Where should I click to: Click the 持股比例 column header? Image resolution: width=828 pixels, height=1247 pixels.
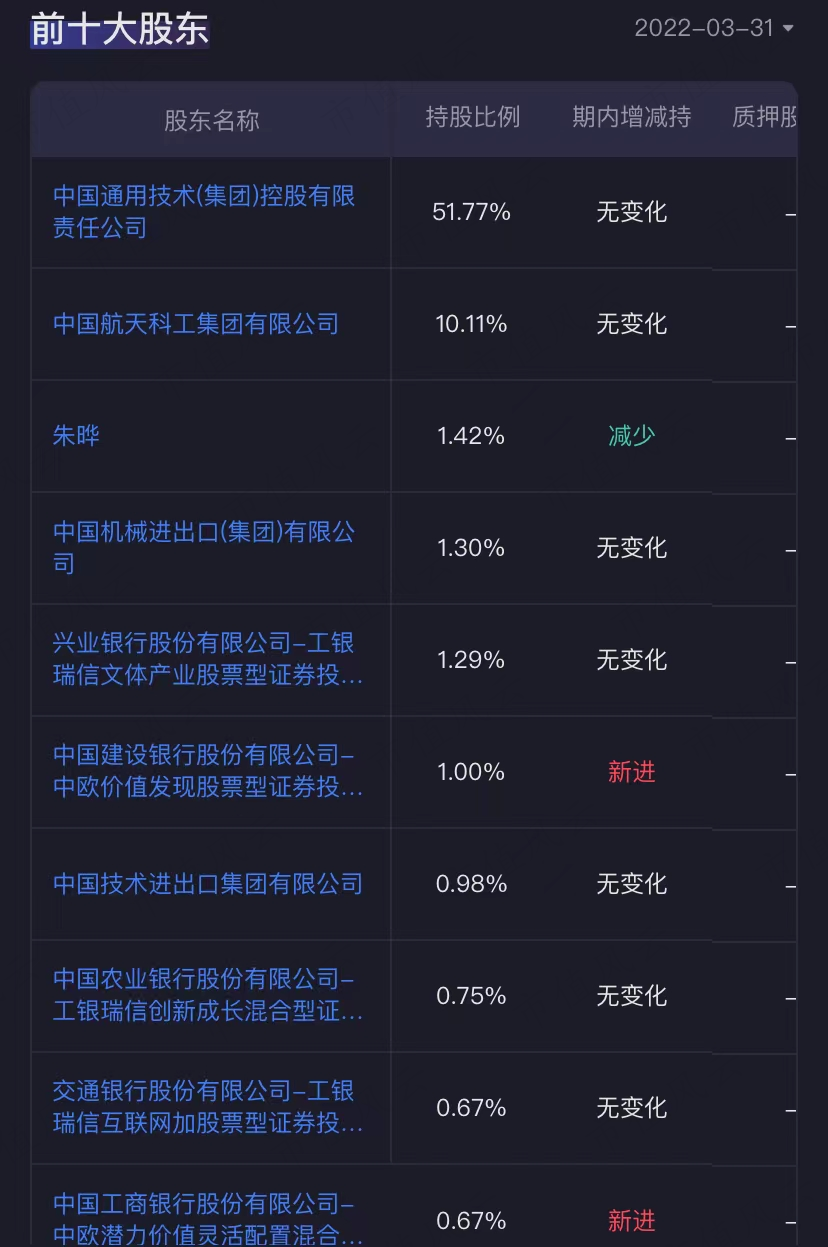pos(472,117)
